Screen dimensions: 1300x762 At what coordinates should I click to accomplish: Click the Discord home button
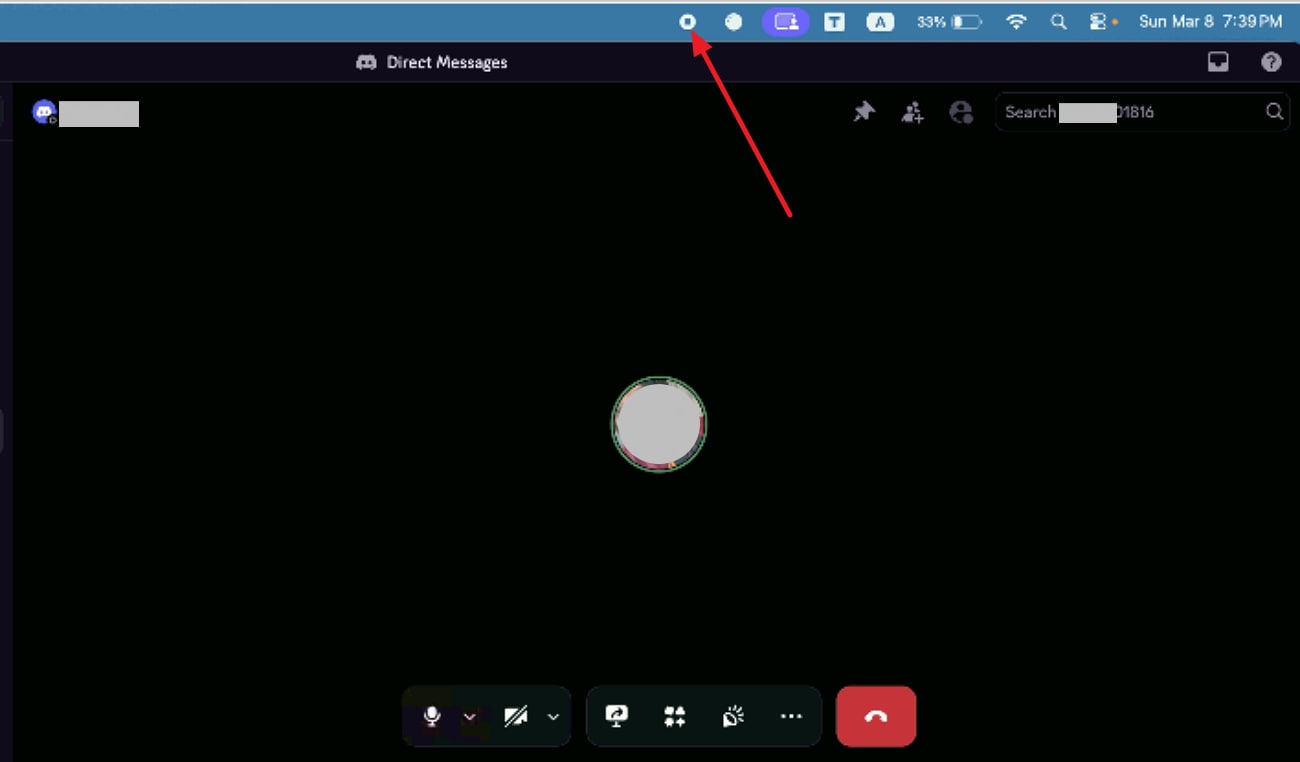(x=43, y=112)
